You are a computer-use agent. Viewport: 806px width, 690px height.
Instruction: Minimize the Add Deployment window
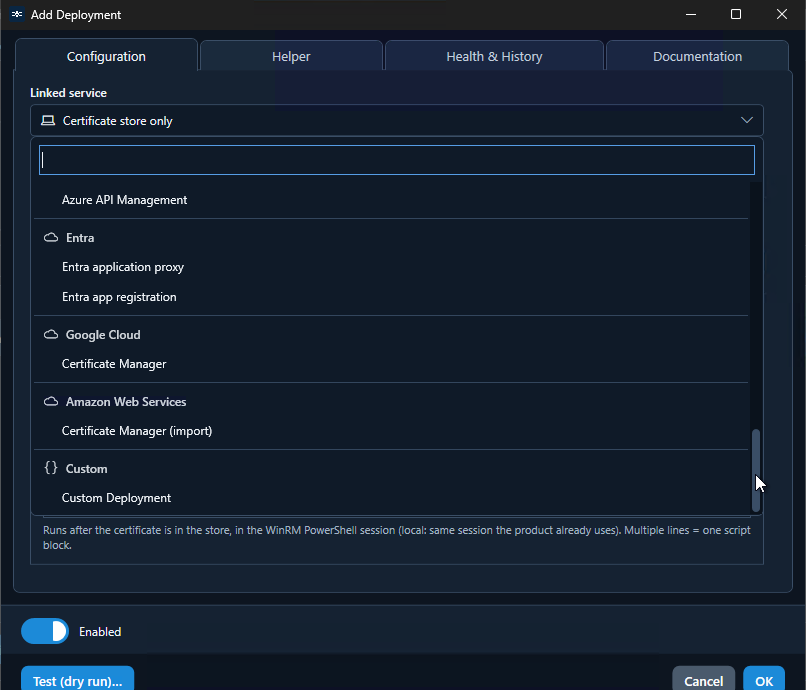pyautogui.click(x=691, y=14)
